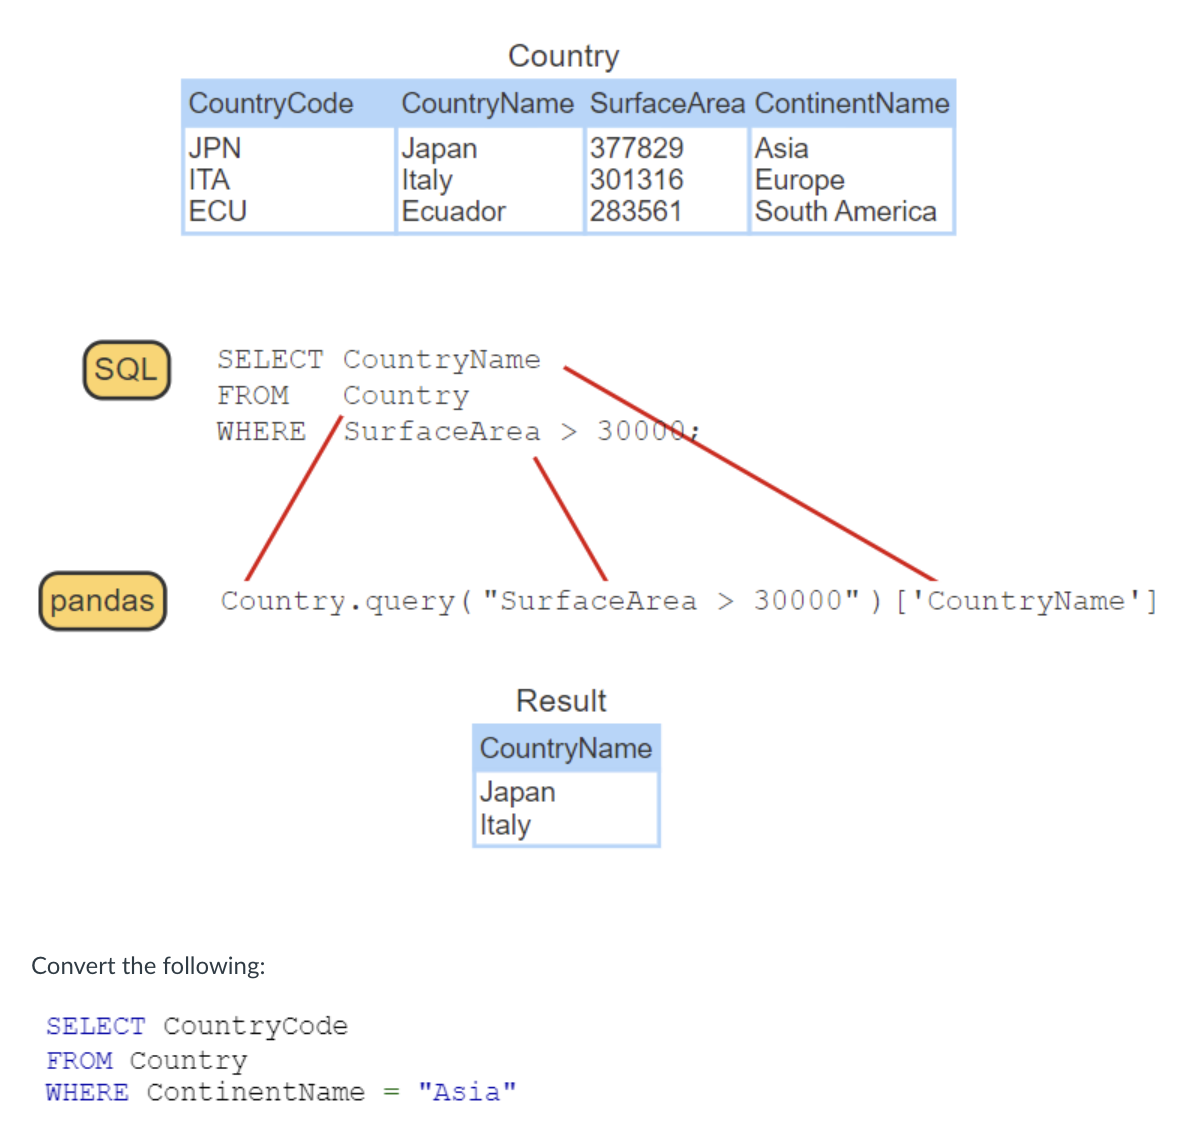Select the ContinentName column header

pyautogui.click(x=851, y=103)
